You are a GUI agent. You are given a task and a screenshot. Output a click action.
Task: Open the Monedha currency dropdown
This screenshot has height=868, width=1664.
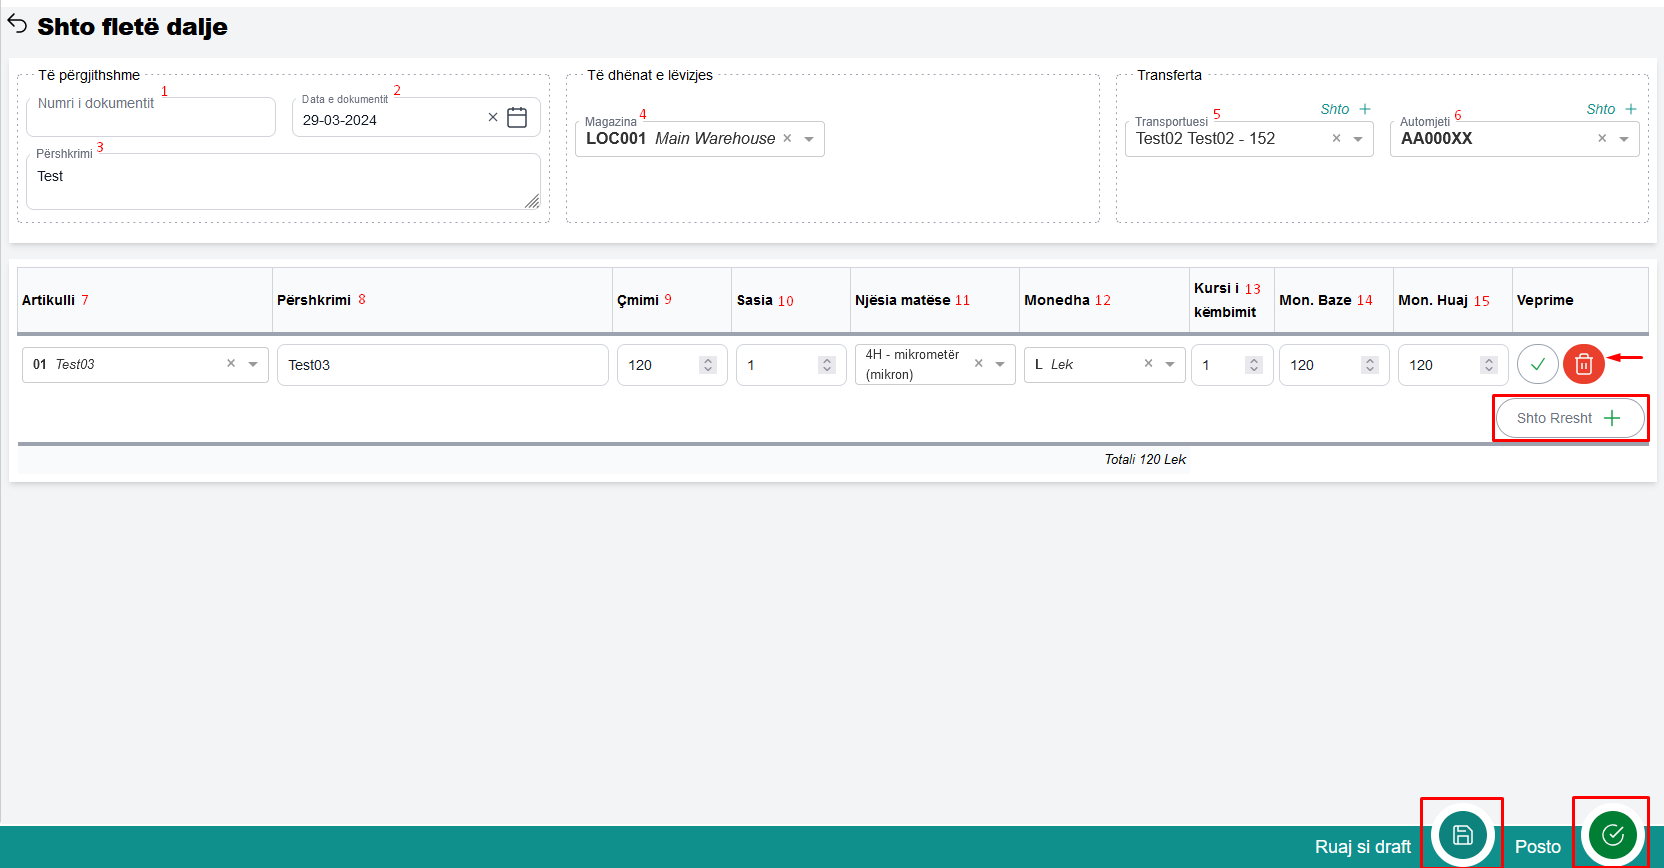coord(1170,364)
